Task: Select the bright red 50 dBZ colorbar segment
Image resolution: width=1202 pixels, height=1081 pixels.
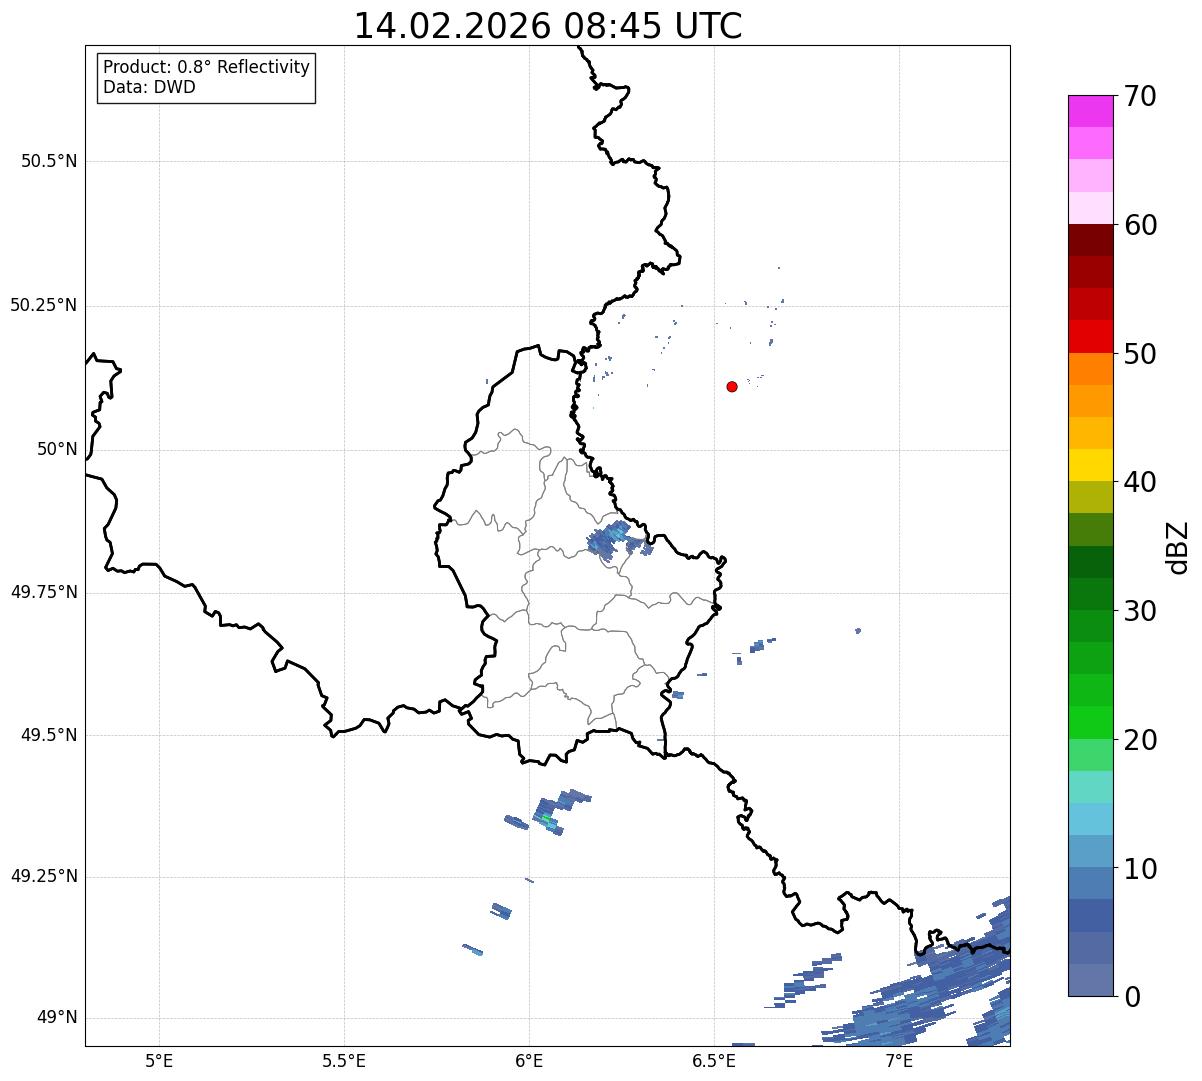Action: (1090, 336)
